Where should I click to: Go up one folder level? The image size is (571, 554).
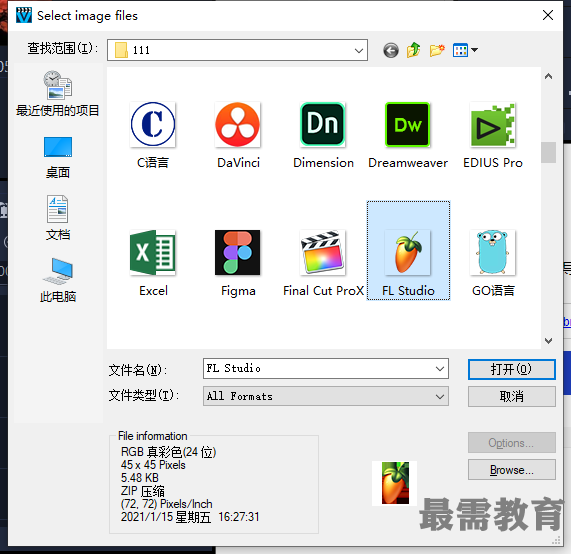414,50
